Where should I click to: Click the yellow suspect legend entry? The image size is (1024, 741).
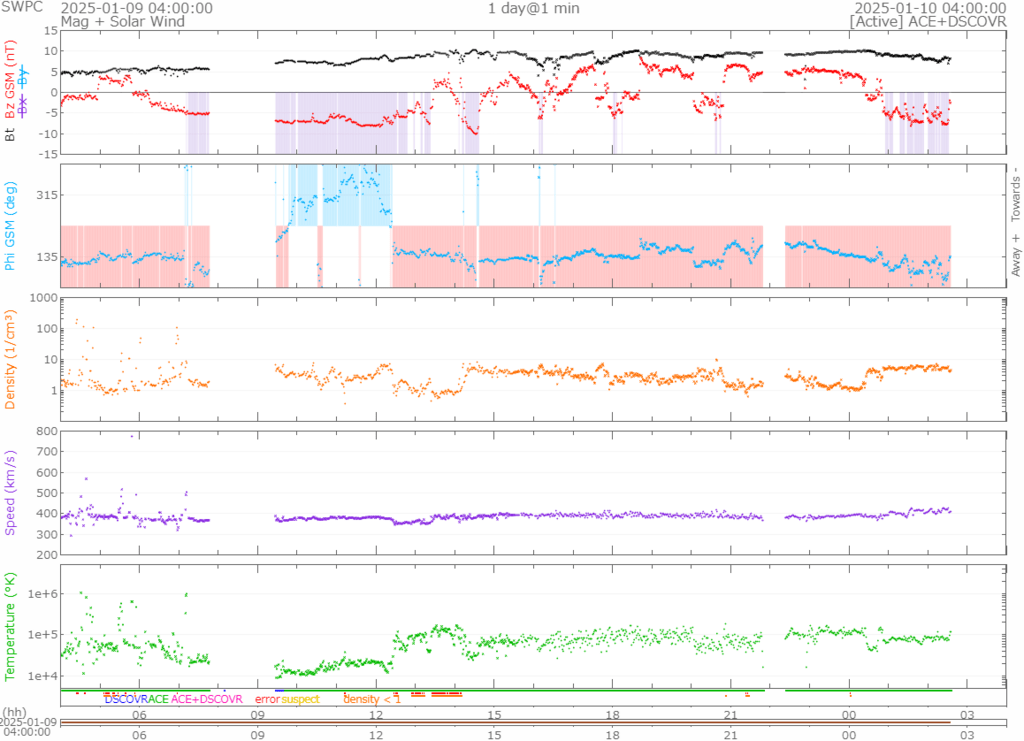[x=300, y=699]
